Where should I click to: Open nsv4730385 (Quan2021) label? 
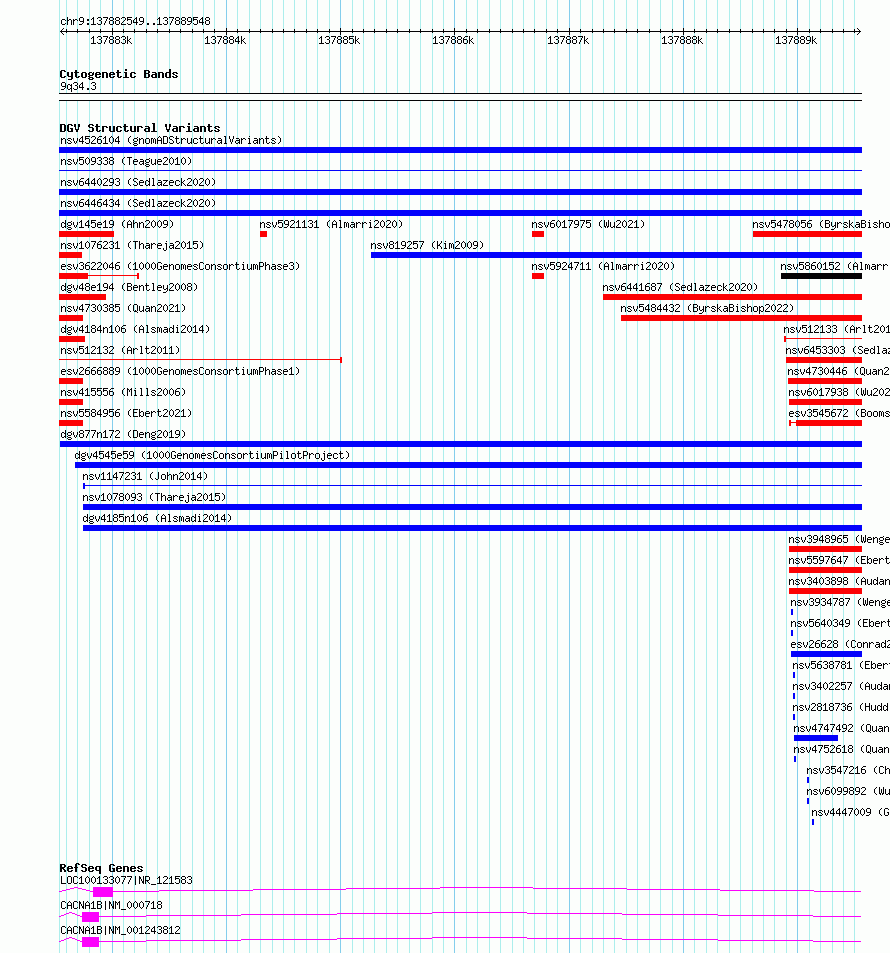coord(123,308)
